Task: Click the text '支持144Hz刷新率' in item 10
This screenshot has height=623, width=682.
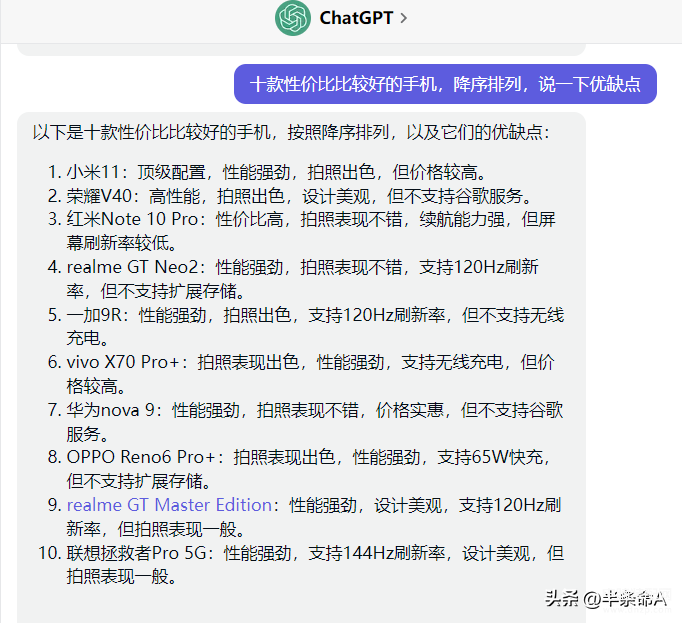Action: click(x=377, y=553)
